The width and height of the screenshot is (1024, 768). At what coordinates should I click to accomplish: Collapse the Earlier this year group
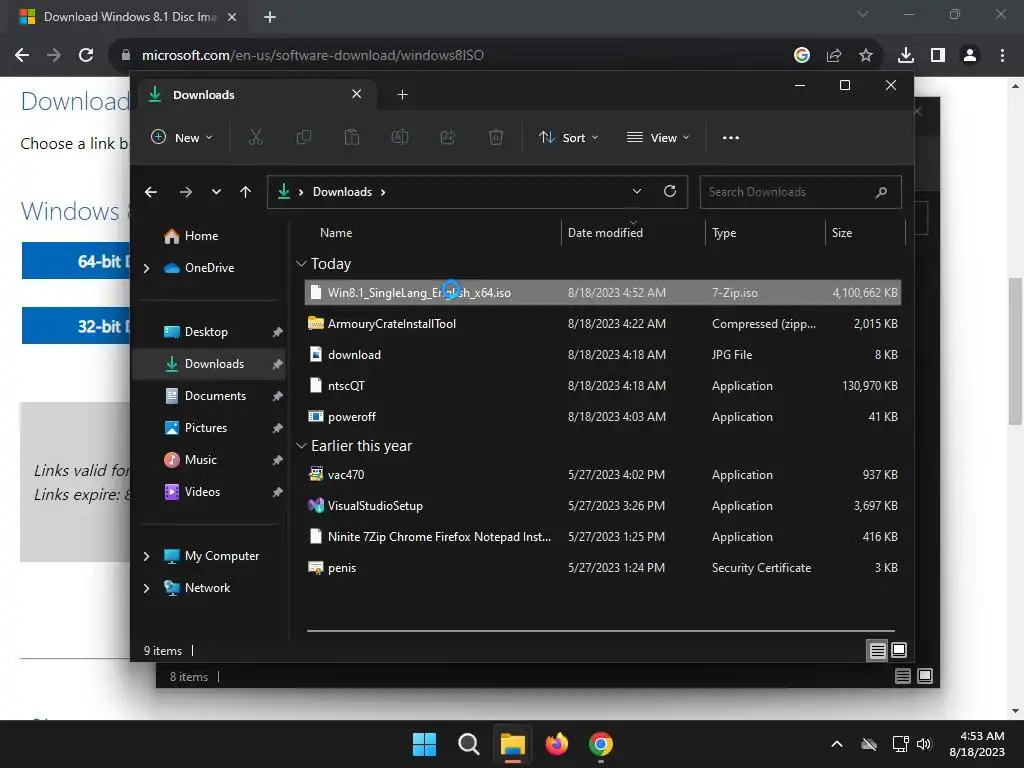tap(301, 446)
